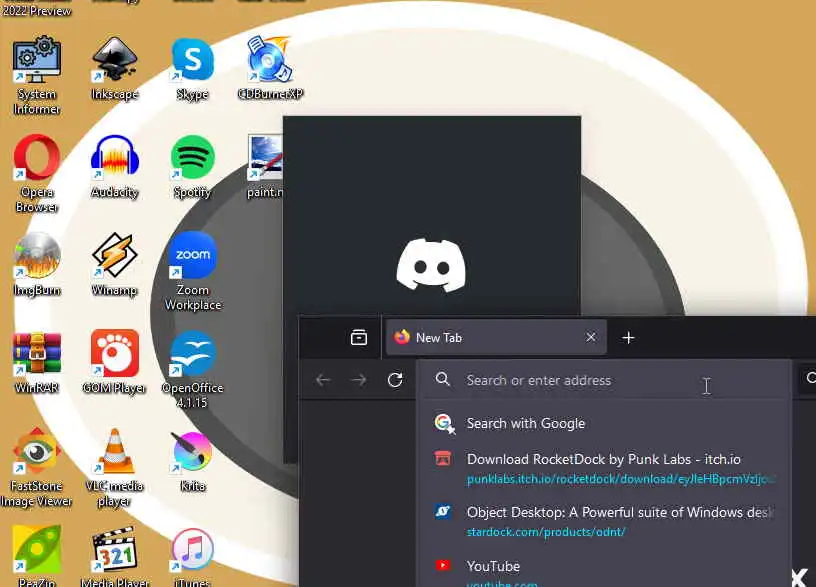Open the Skype desktop icon
Viewport: 816px width, 587px height.
tap(193, 69)
